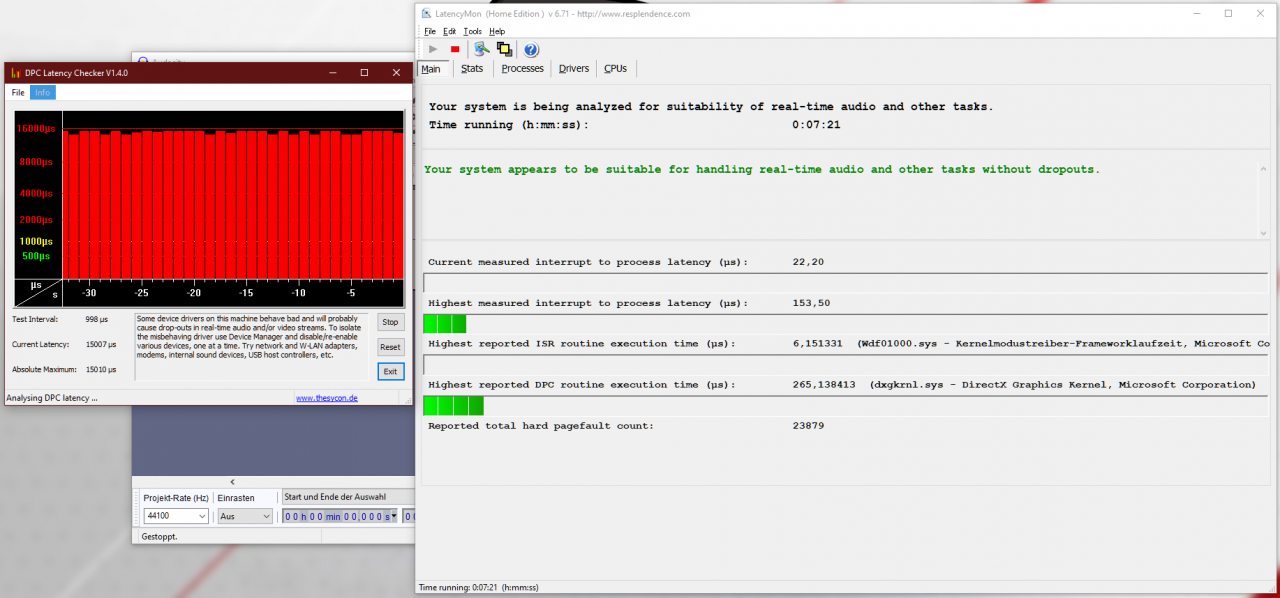The height and width of the screenshot is (598, 1280).
Task: Click left scroll arrow in Audacity window
Action: [232, 482]
